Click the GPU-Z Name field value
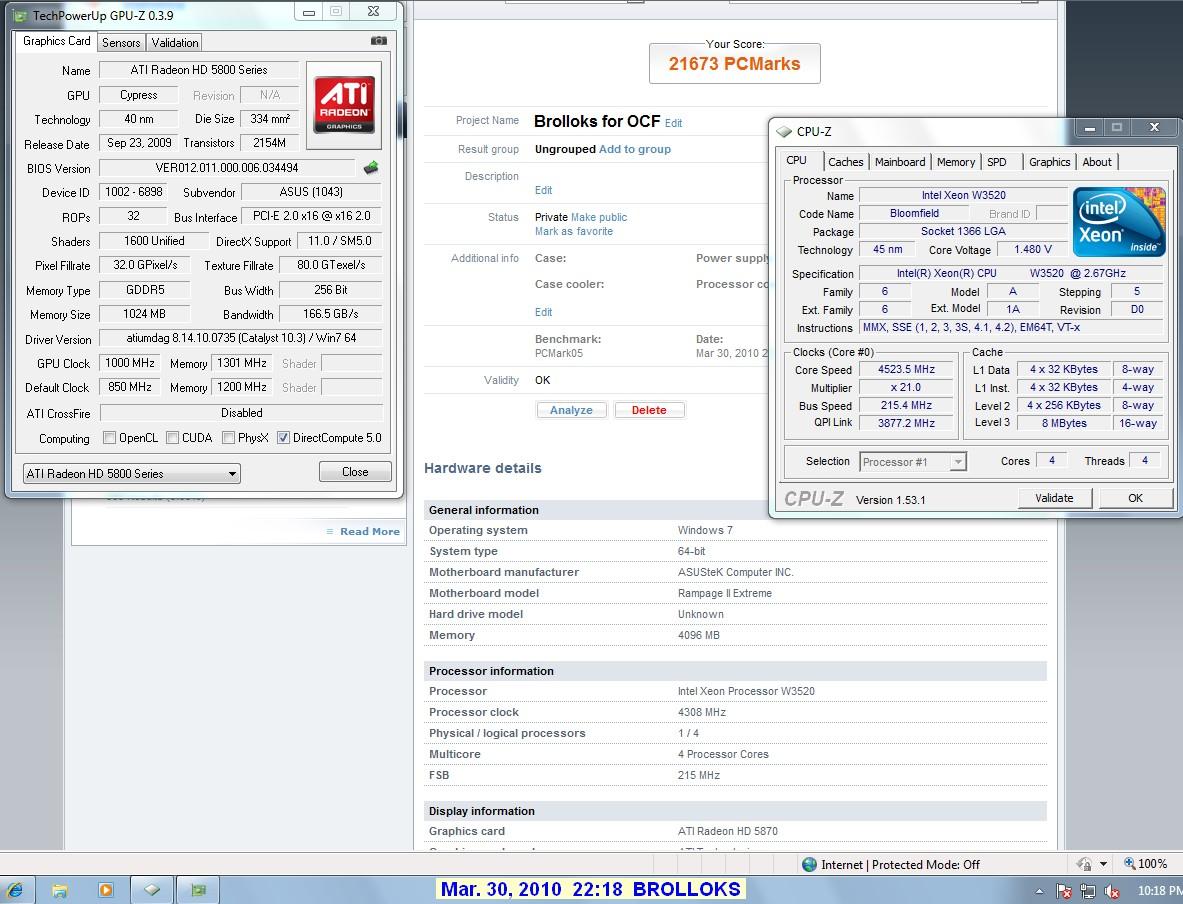 tap(199, 70)
